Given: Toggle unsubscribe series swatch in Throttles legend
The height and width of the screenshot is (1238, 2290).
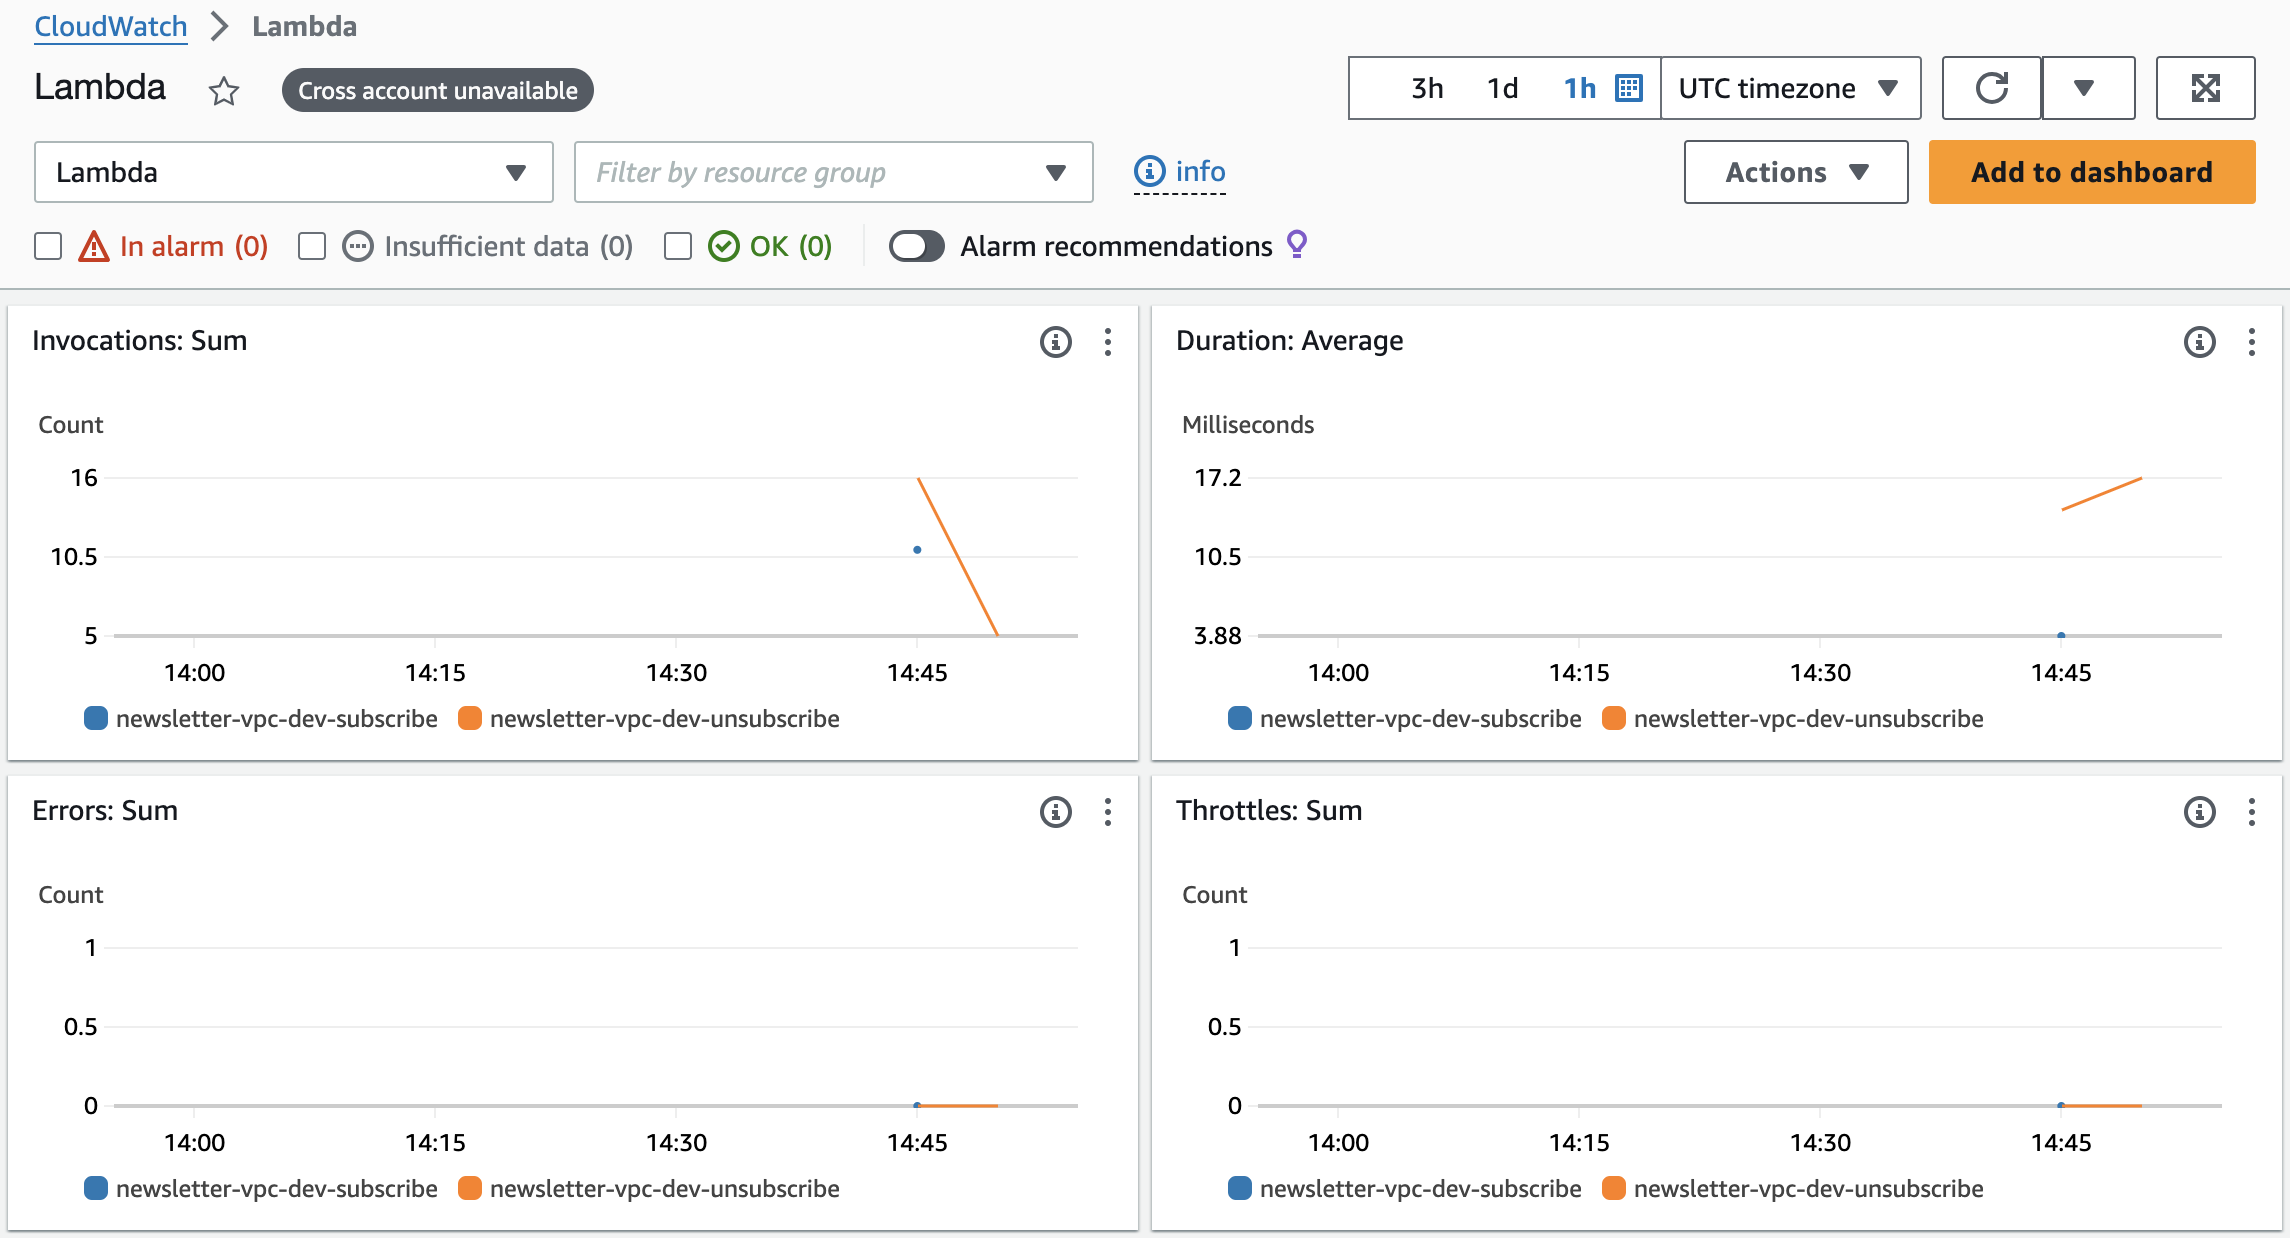Looking at the screenshot, I should [x=1614, y=1188].
